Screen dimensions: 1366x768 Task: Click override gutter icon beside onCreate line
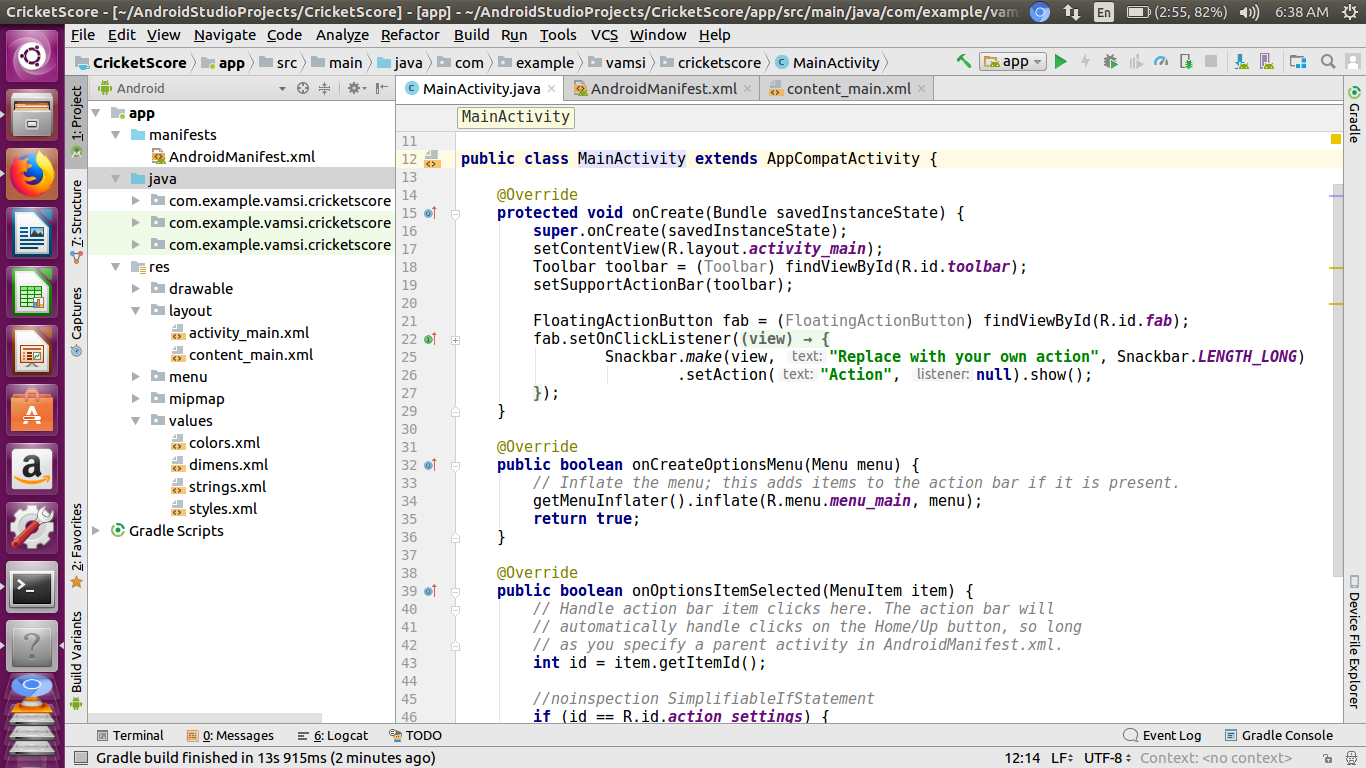[x=429, y=213]
